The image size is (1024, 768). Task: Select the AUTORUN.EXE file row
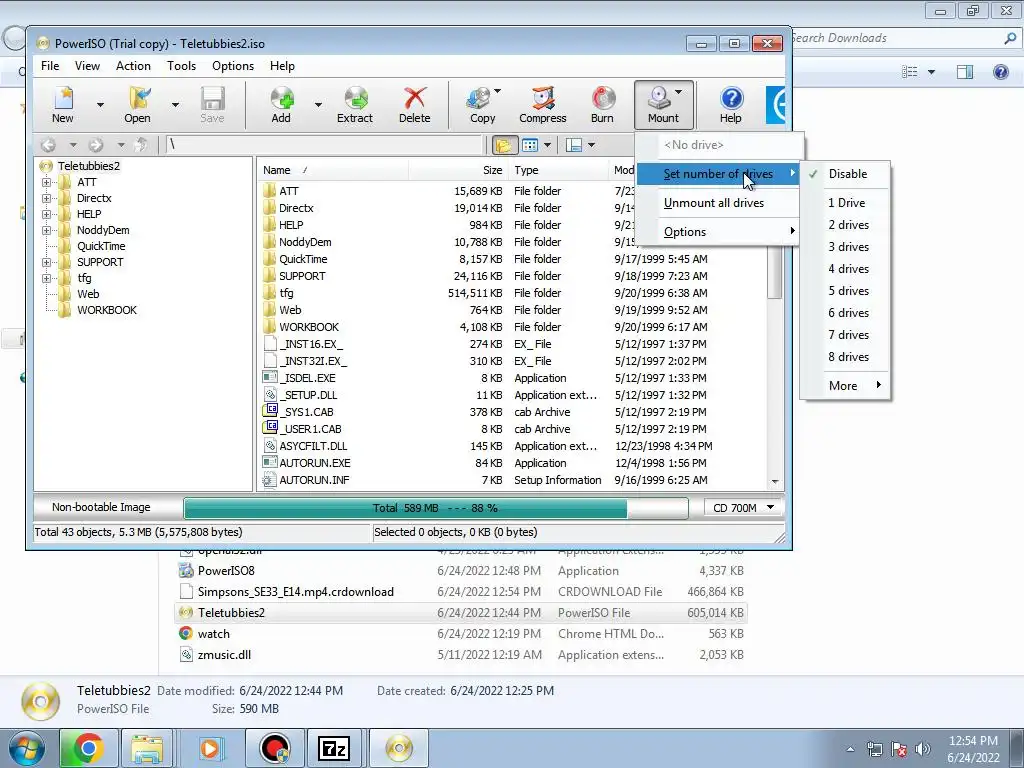click(513, 463)
